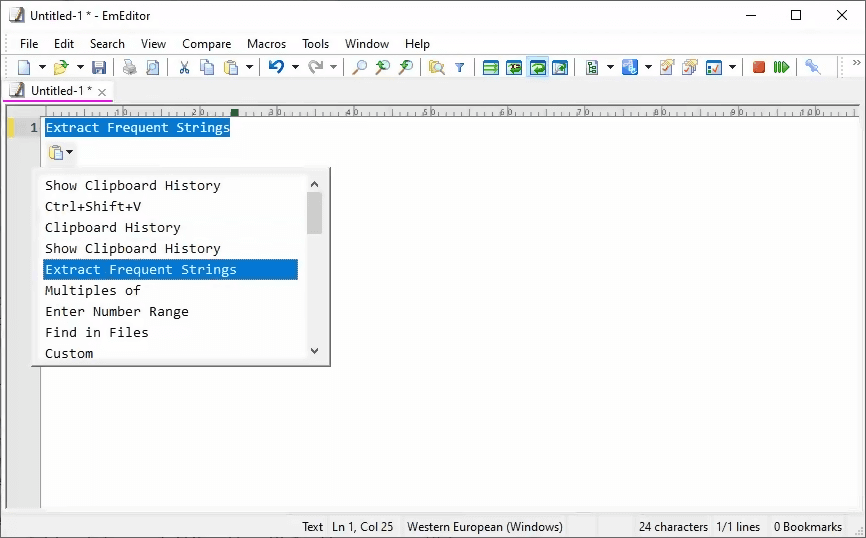This screenshot has width=866, height=538.
Task: Create a new file with the New icon
Action: tap(24, 67)
